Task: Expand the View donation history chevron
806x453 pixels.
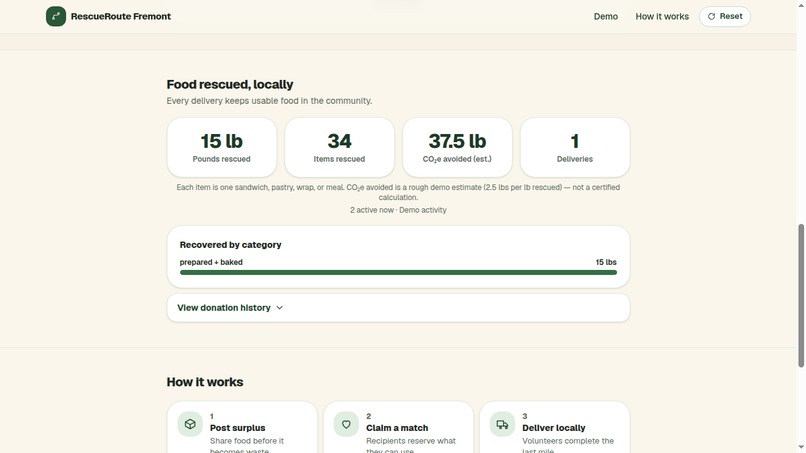Action: click(280, 307)
